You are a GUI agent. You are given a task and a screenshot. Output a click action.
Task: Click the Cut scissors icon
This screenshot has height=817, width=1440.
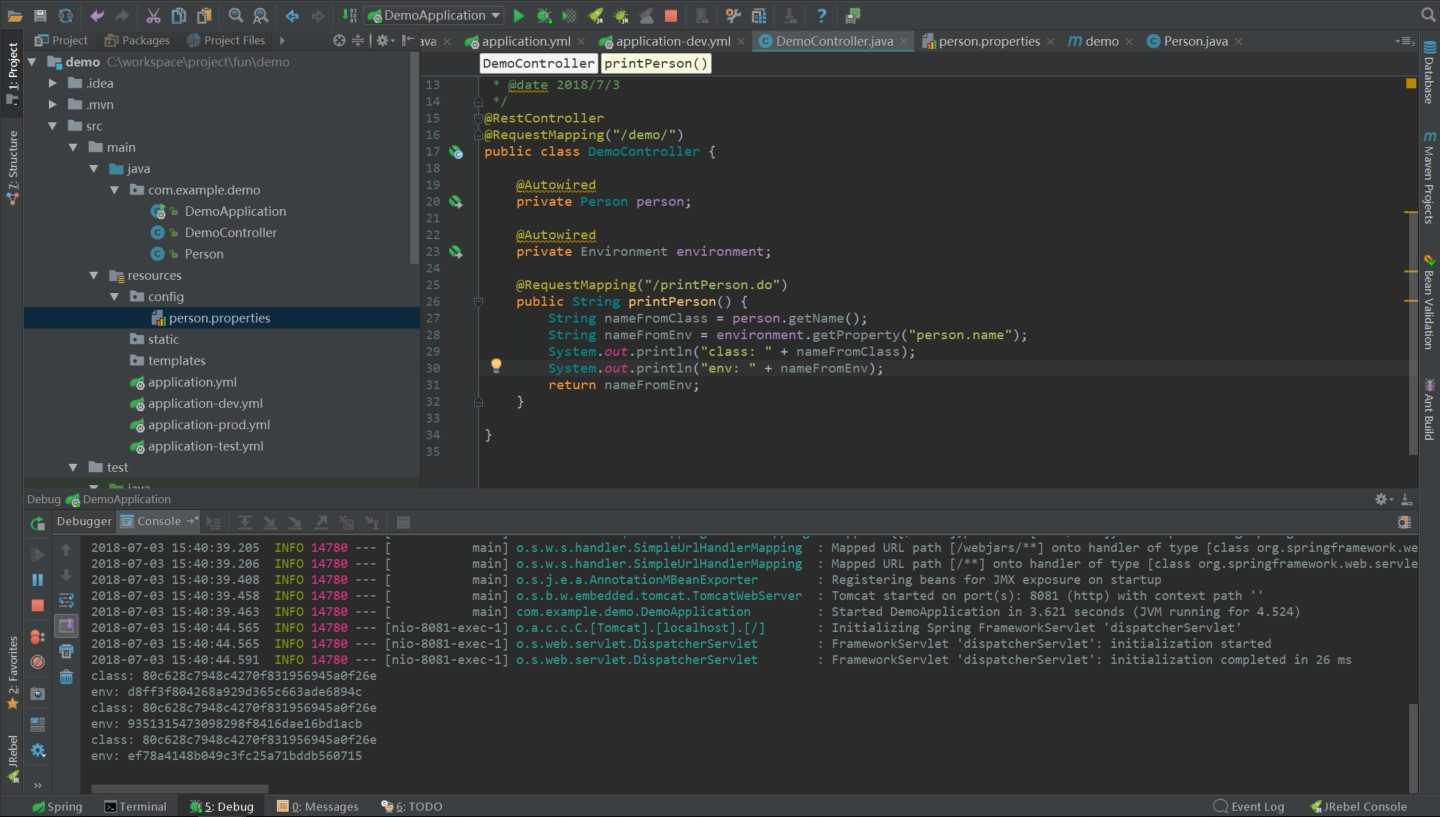coord(153,16)
